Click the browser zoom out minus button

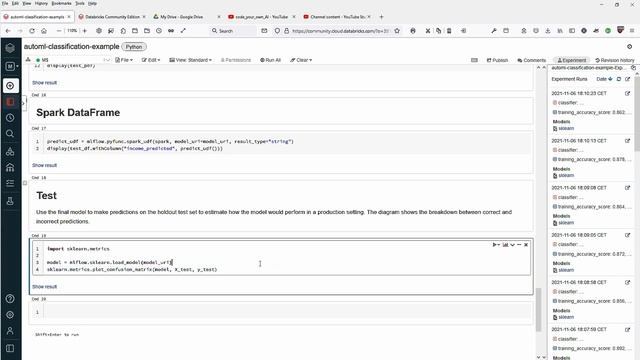click(59, 31)
